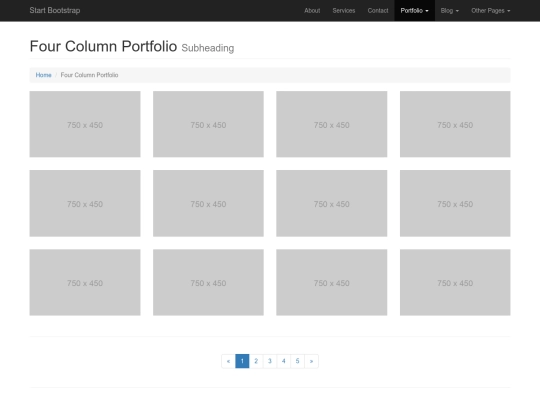Go to the About page

click(312, 11)
